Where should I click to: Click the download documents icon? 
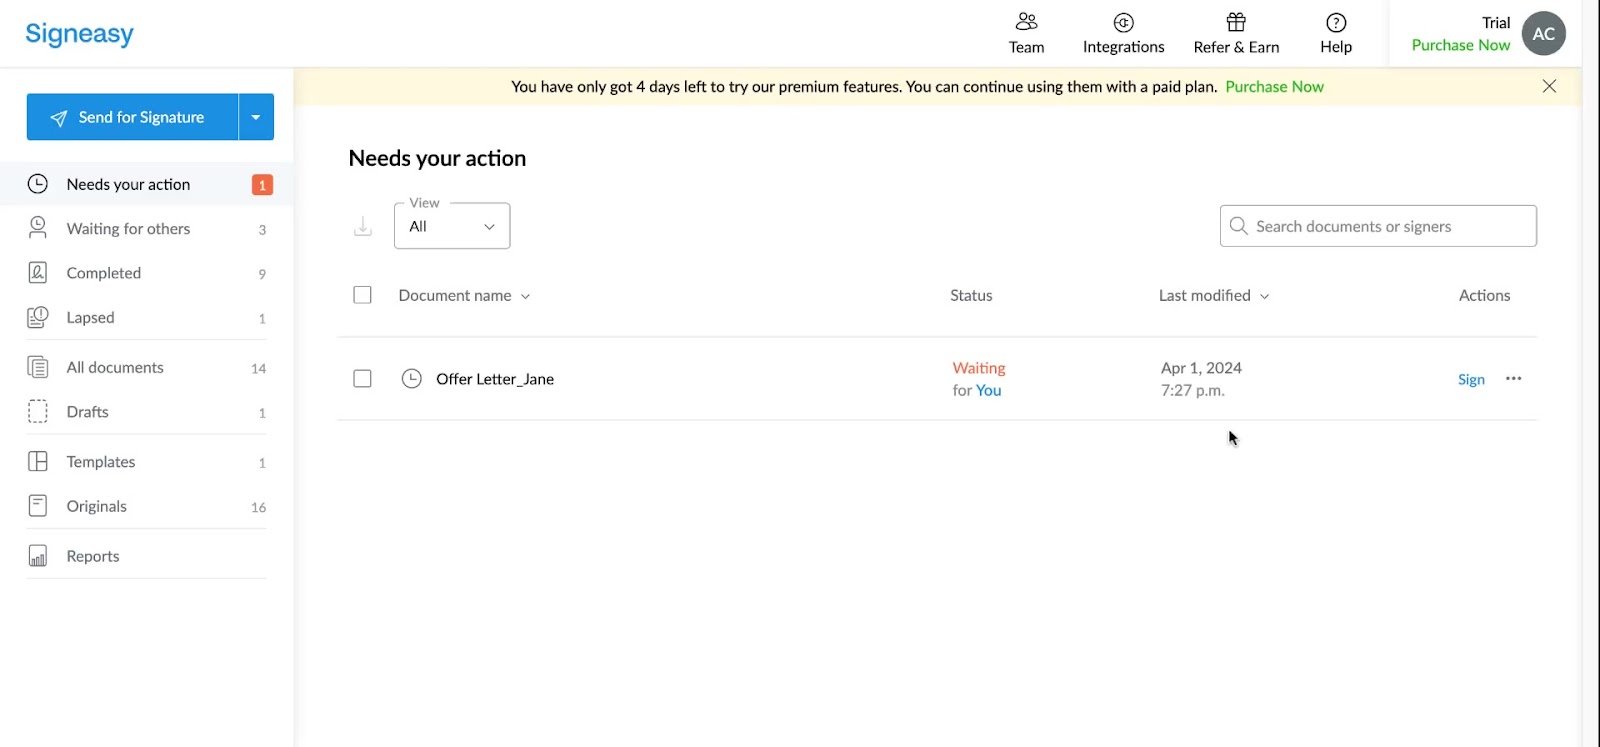click(x=363, y=227)
